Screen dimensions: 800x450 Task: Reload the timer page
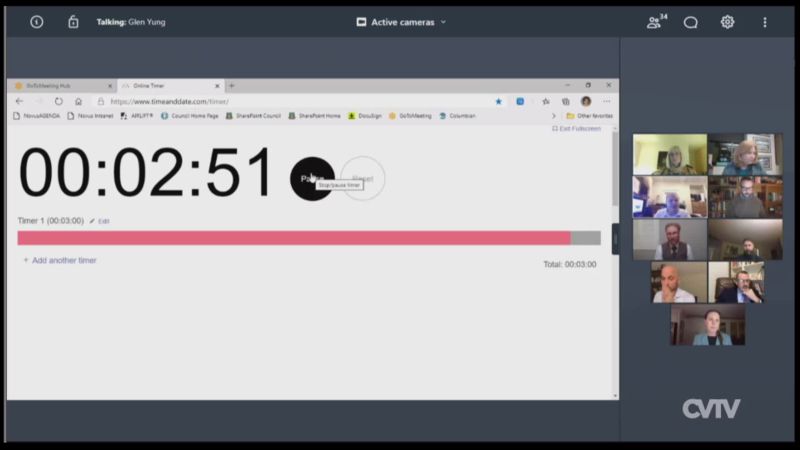point(59,101)
